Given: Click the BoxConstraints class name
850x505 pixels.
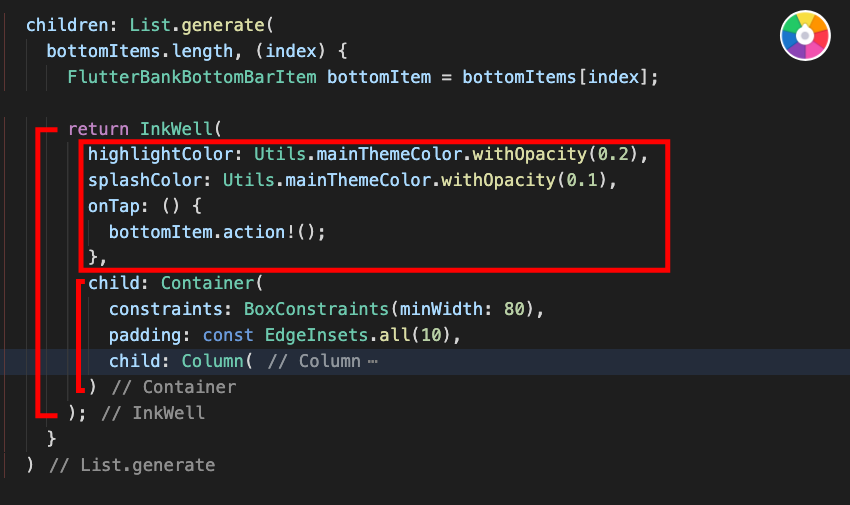Looking at the screenshot, I should [x=316, y=309].
